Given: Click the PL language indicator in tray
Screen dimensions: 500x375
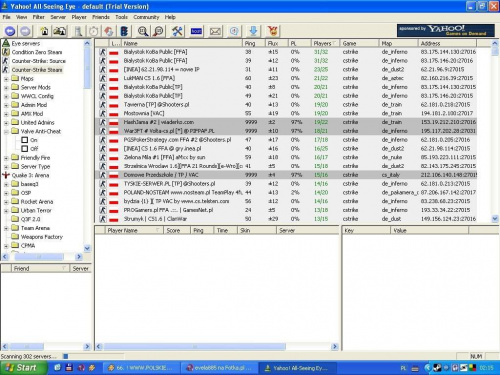Looking at the screenshot, I should [x=403, y=368].
